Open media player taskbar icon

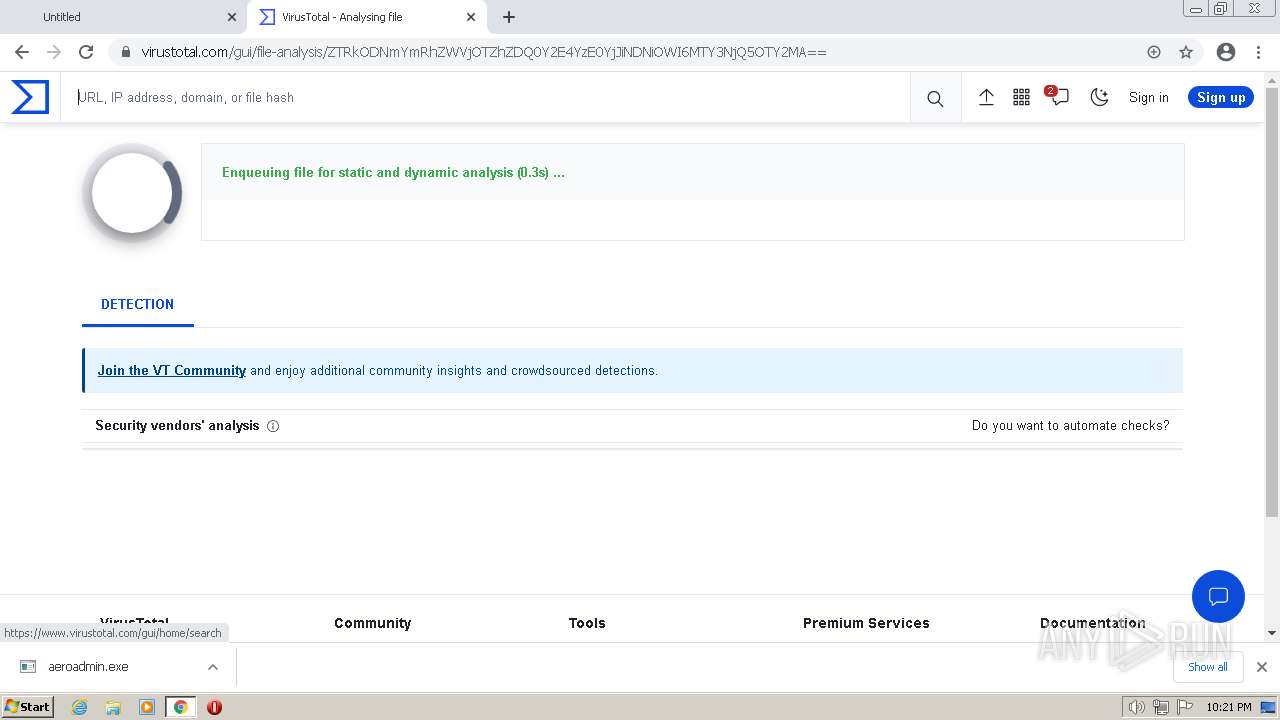147,707
